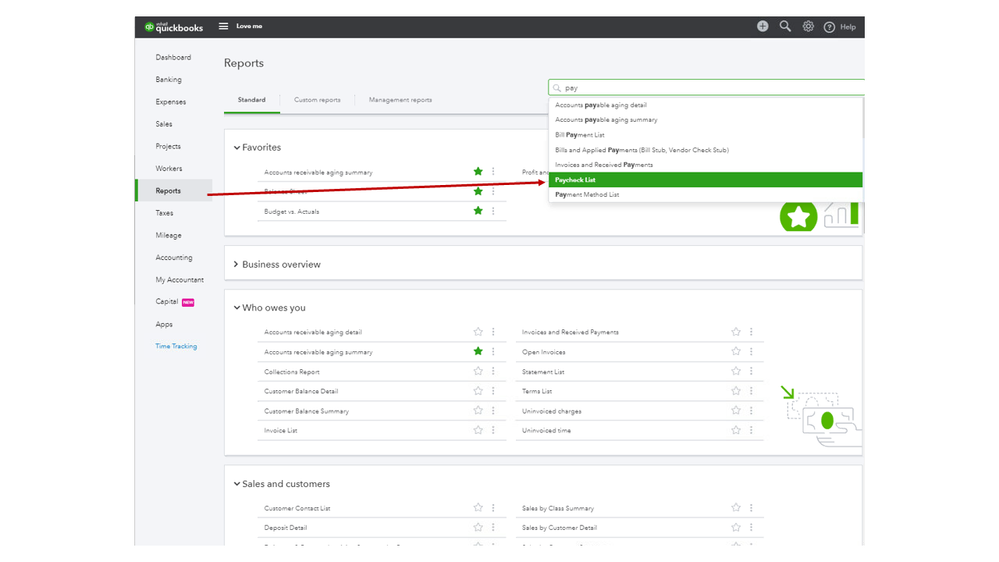Collapse the Sales and customers section

coord(237,484)
